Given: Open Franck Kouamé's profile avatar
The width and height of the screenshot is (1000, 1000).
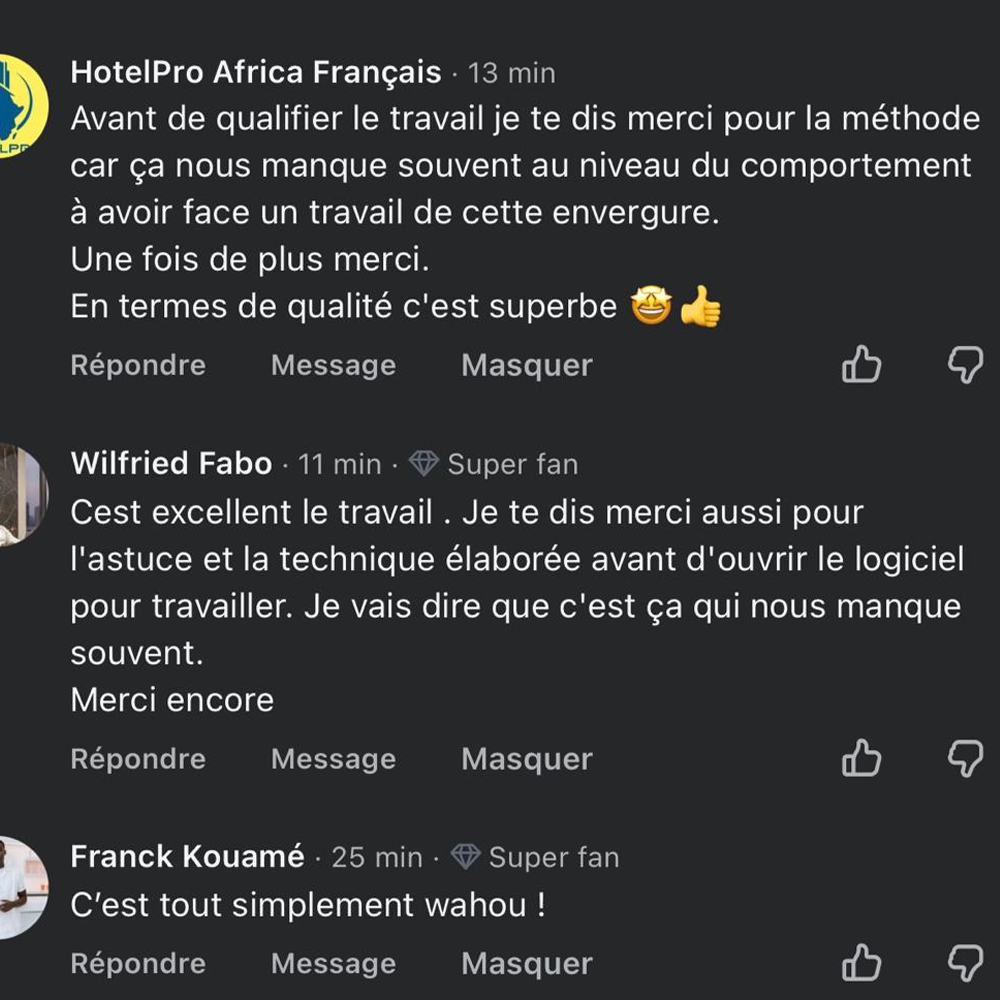Looking at the screenshot, I should tap(20, 887).
